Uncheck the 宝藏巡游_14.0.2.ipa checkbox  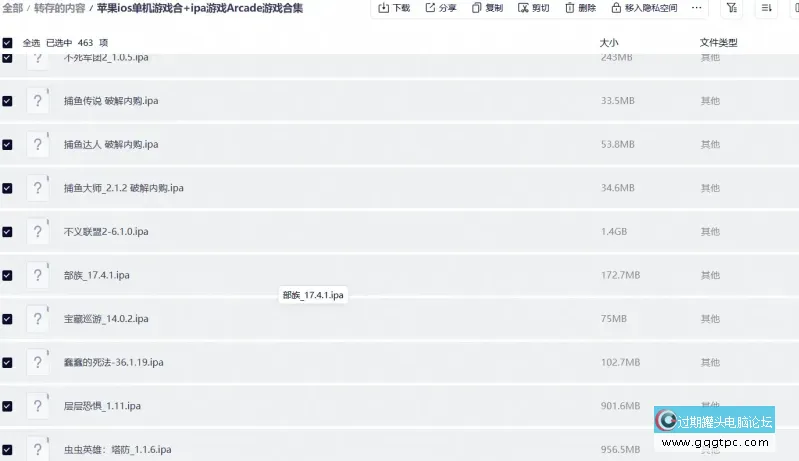[x=7, y=319]
